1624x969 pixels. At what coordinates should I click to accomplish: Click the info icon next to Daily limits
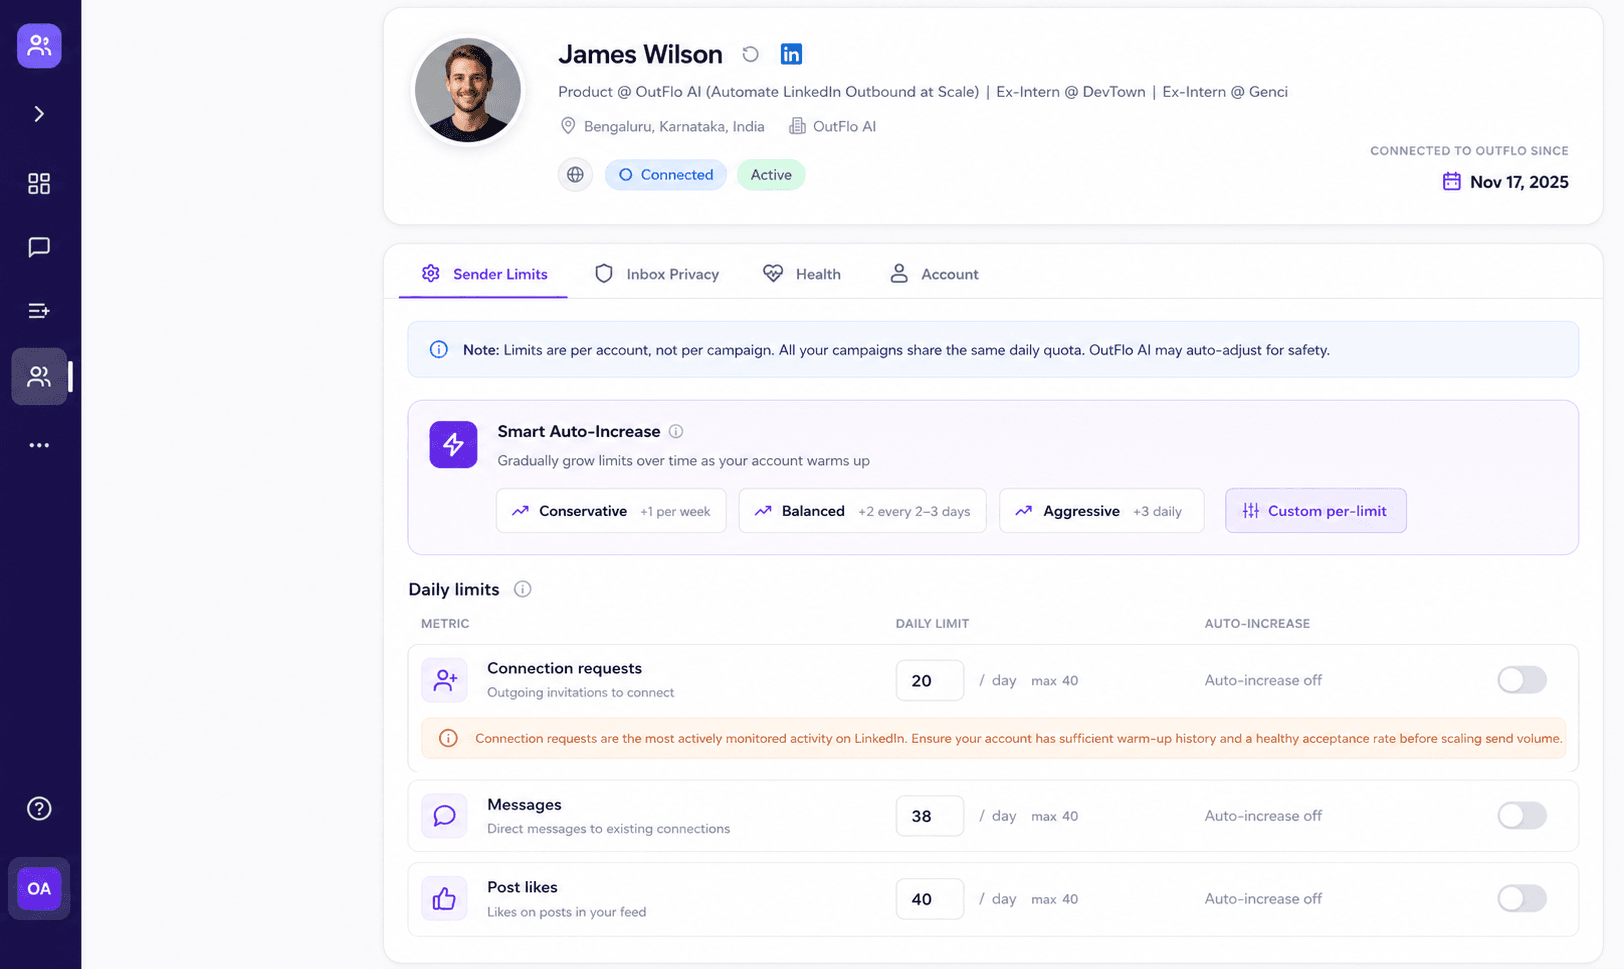(522, 589)
